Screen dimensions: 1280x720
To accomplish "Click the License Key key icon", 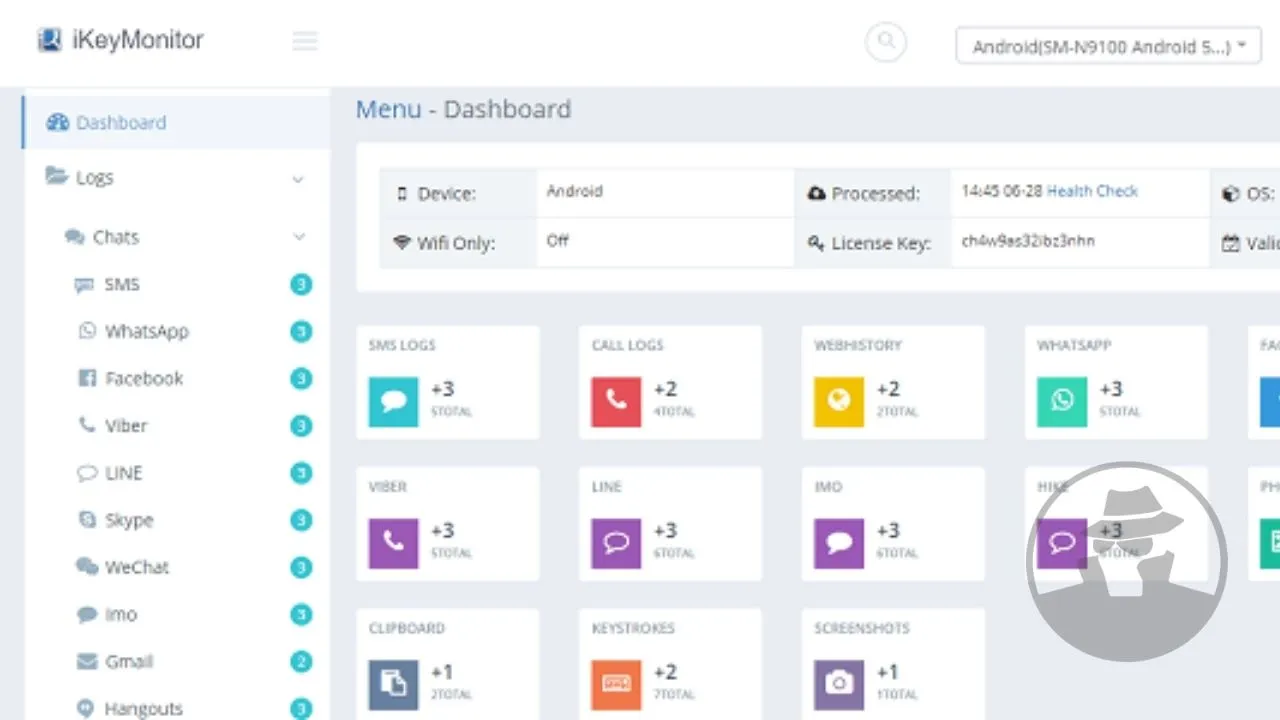I will (x=816, y=243).
